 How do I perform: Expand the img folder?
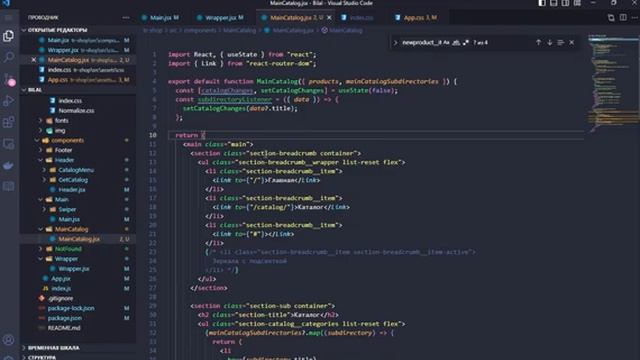(40, 131)
